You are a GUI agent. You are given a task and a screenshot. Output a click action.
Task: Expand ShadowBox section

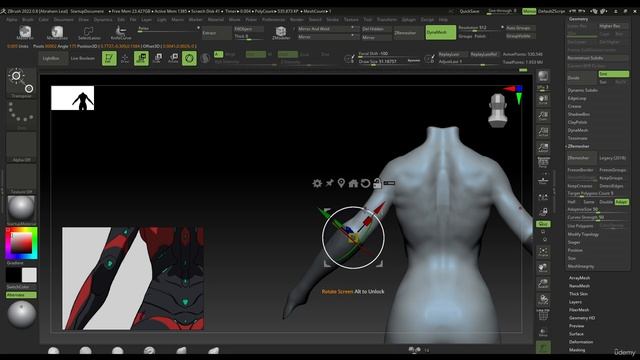coord(579,114)
